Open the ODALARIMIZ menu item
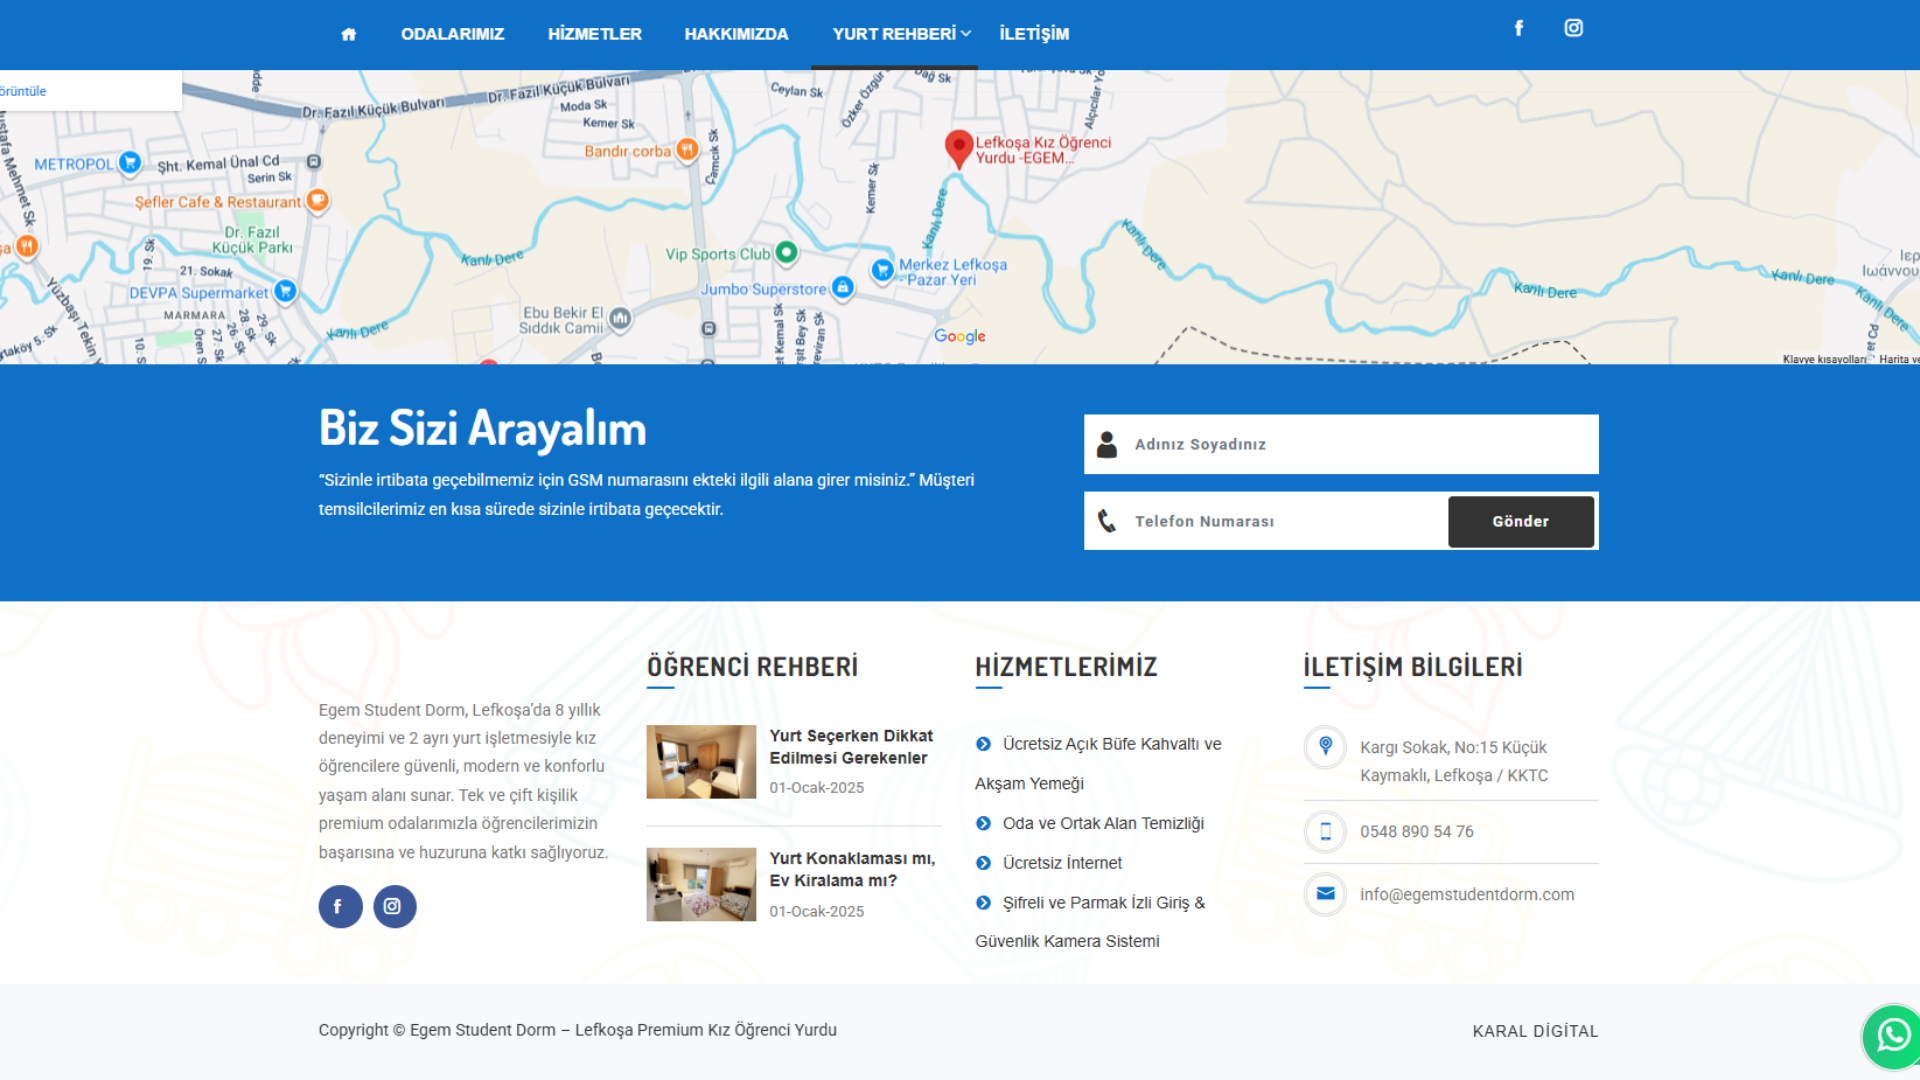Screen dimensions: 1920x1080 tap(452, 34)
